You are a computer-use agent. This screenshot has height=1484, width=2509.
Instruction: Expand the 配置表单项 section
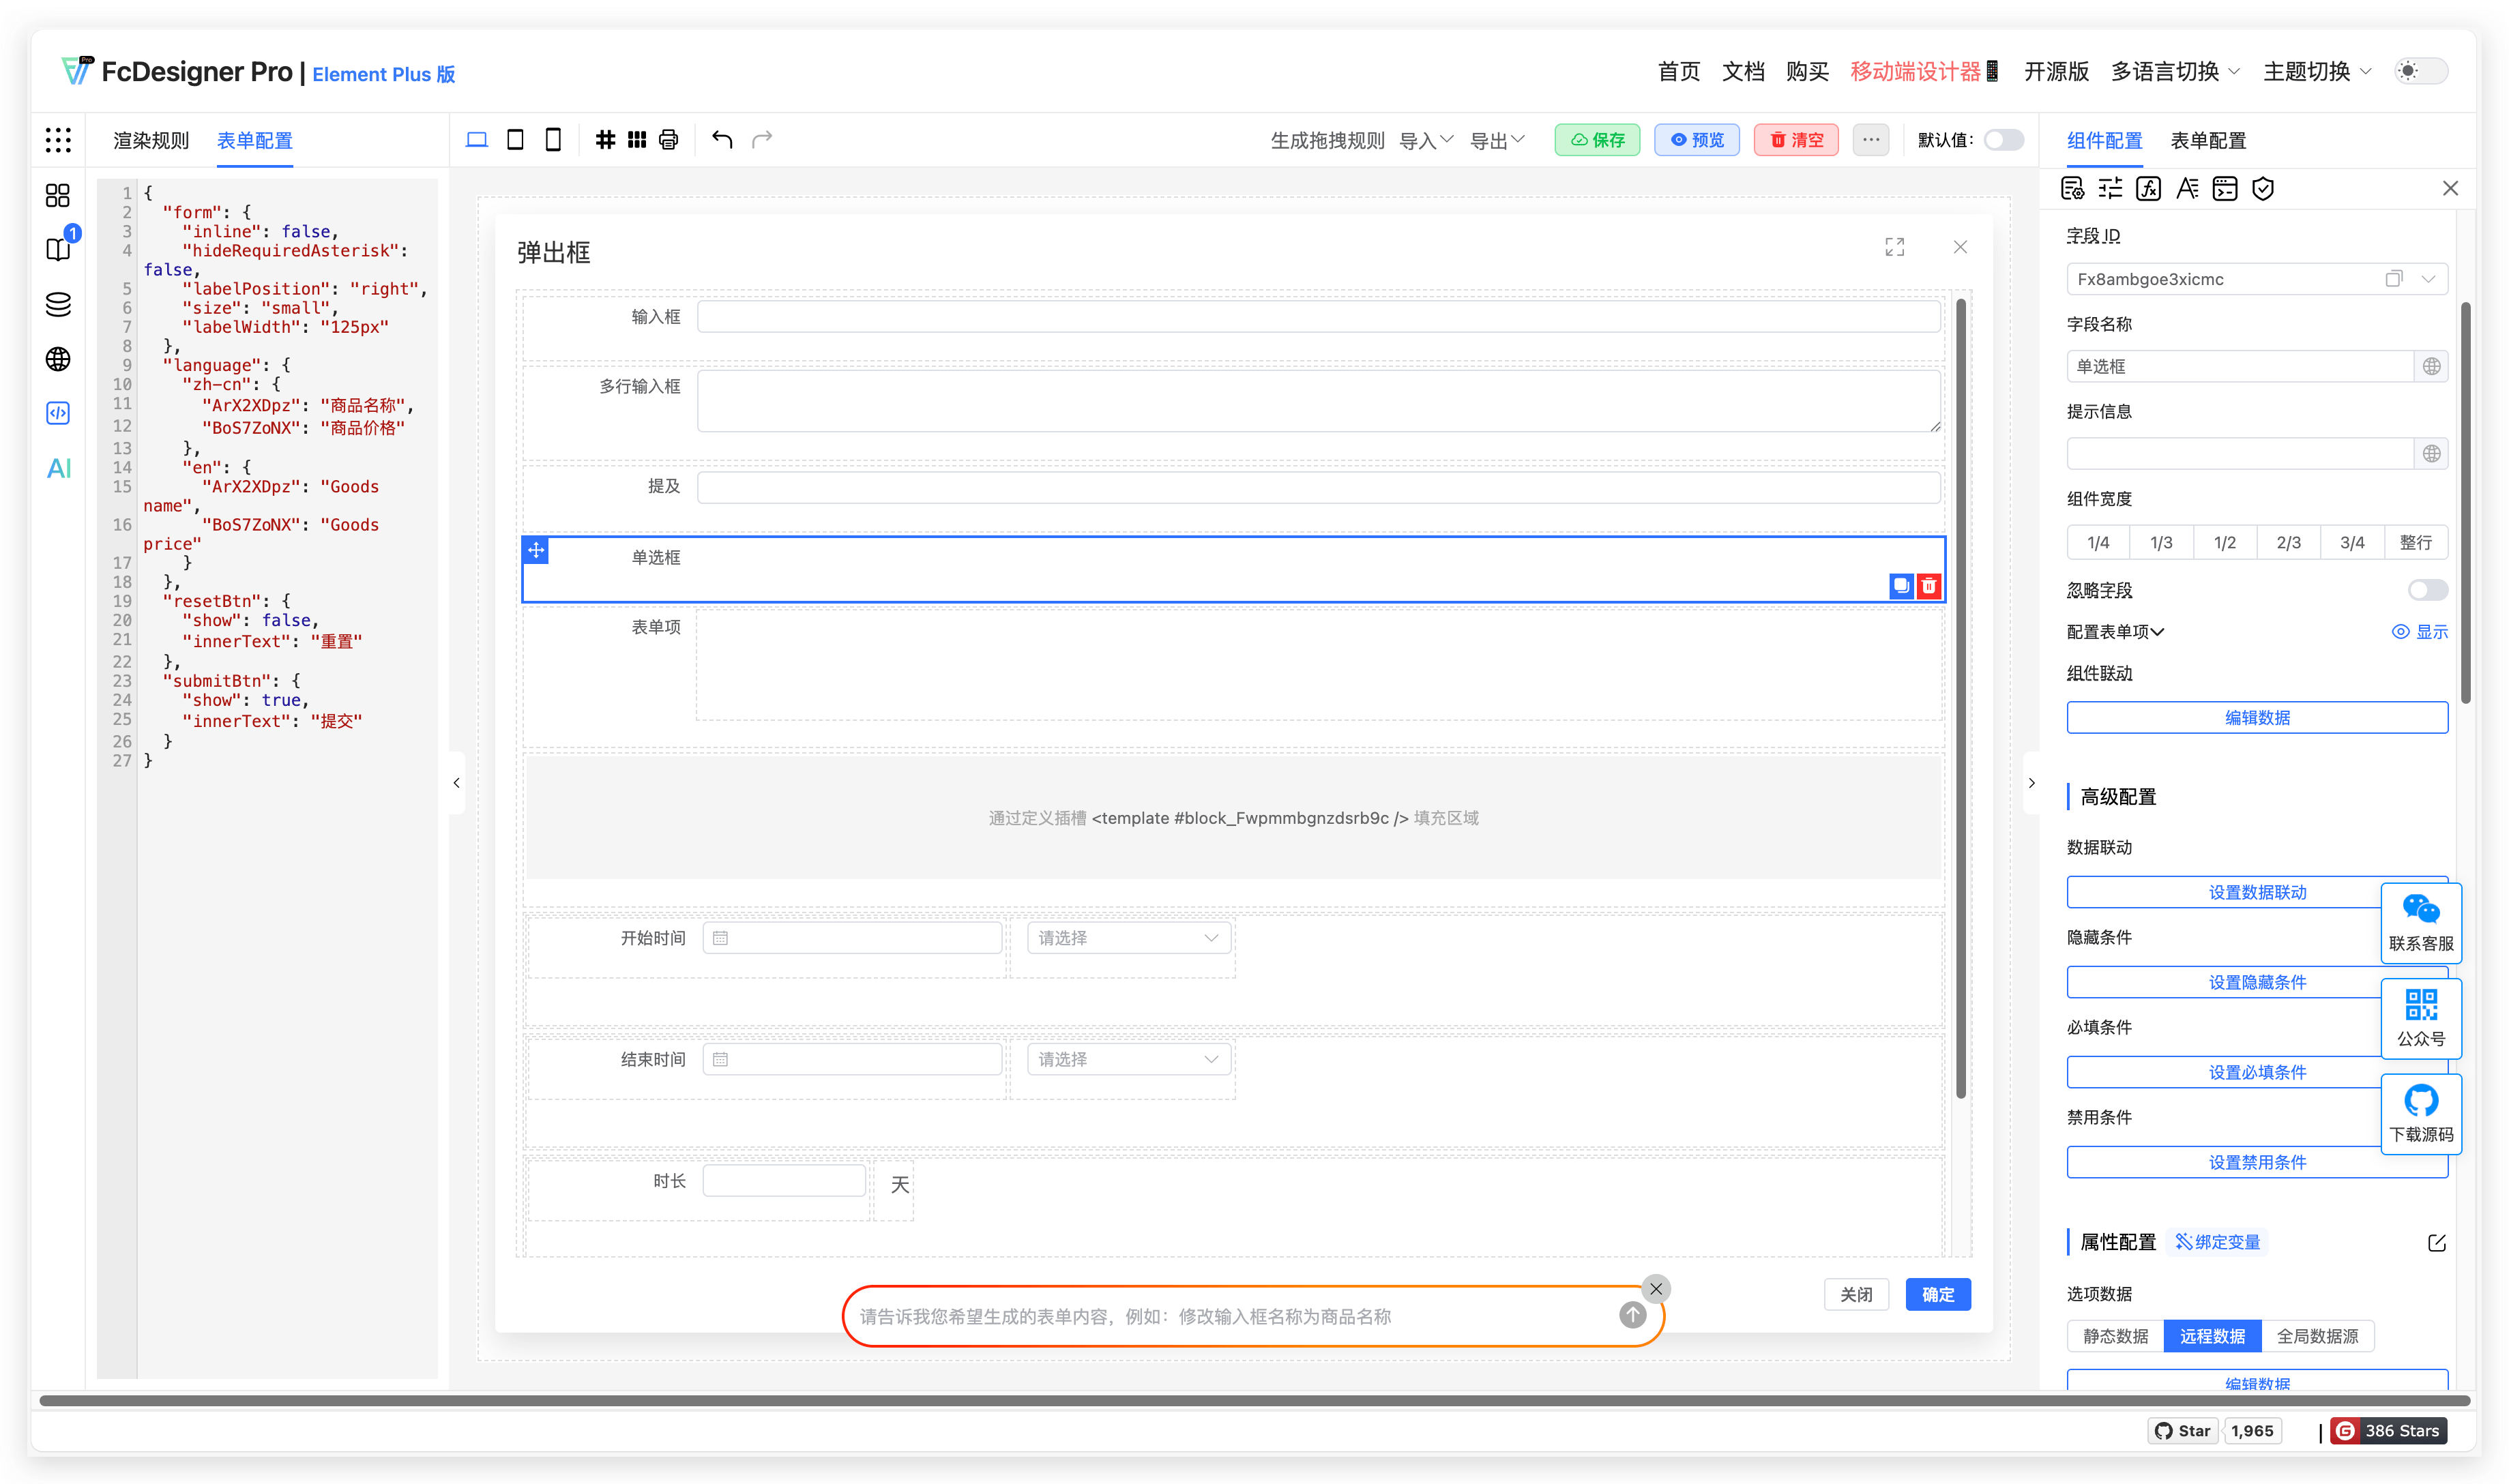pos(2115,632)
